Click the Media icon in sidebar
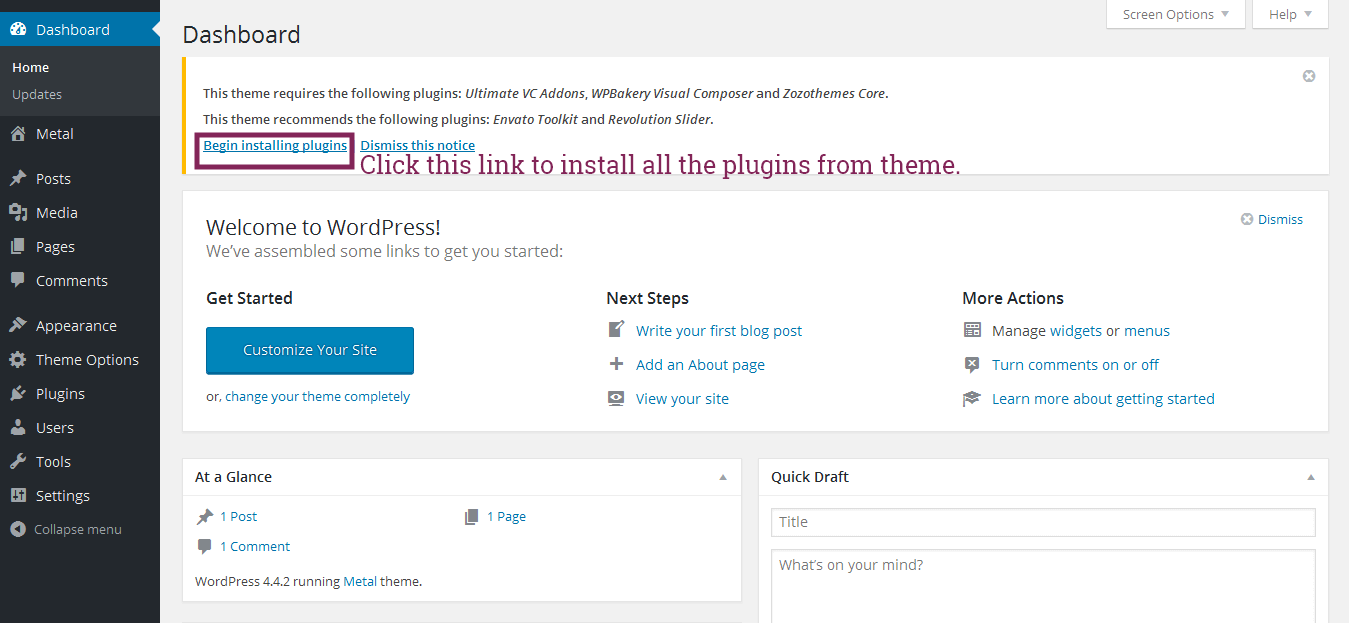This screenshot has width=1349, height=623. pyautogui.click(x=18, y=213)
